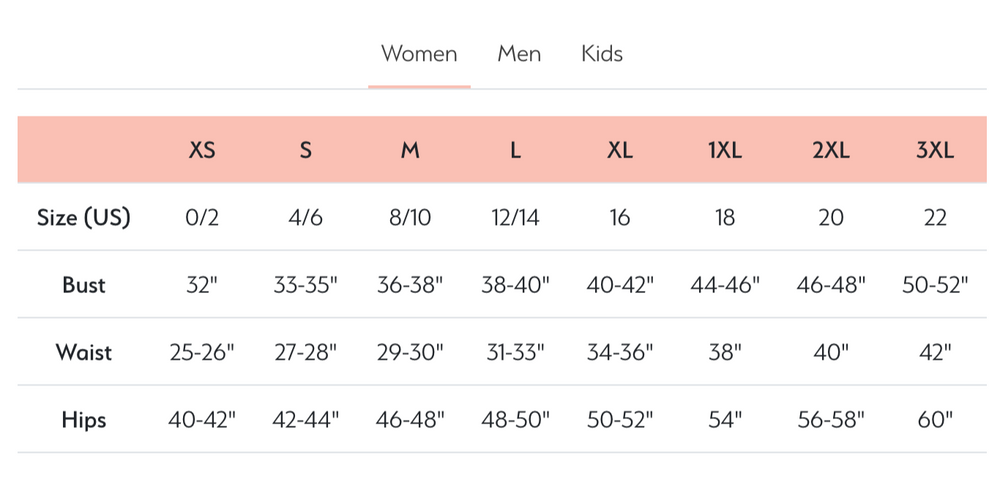This screenshot has width=1000, height=496.
Task: Click the 36-38" bust cell
Action: tap(410, 285)
